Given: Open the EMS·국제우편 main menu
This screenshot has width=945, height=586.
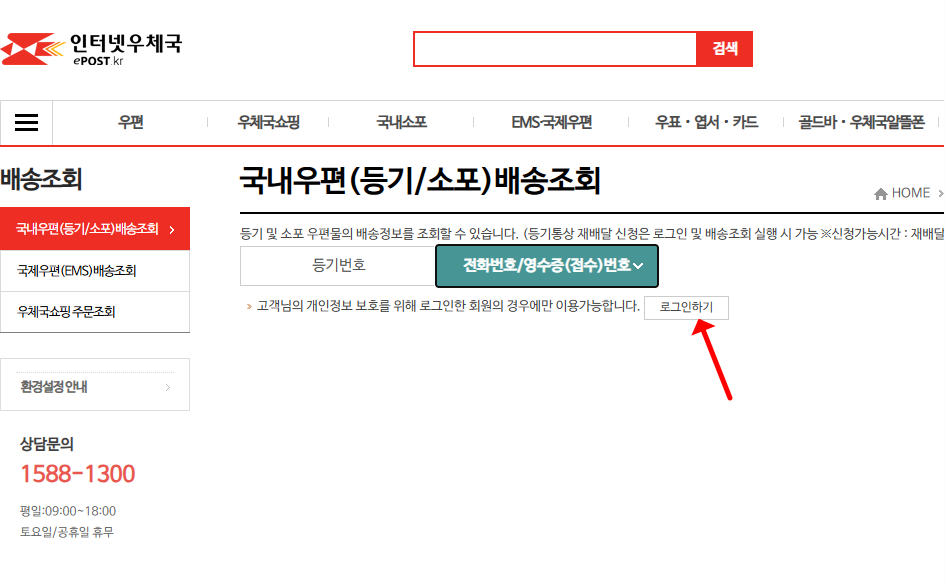Looking at the screenshot, I should [x=551, y=122].
